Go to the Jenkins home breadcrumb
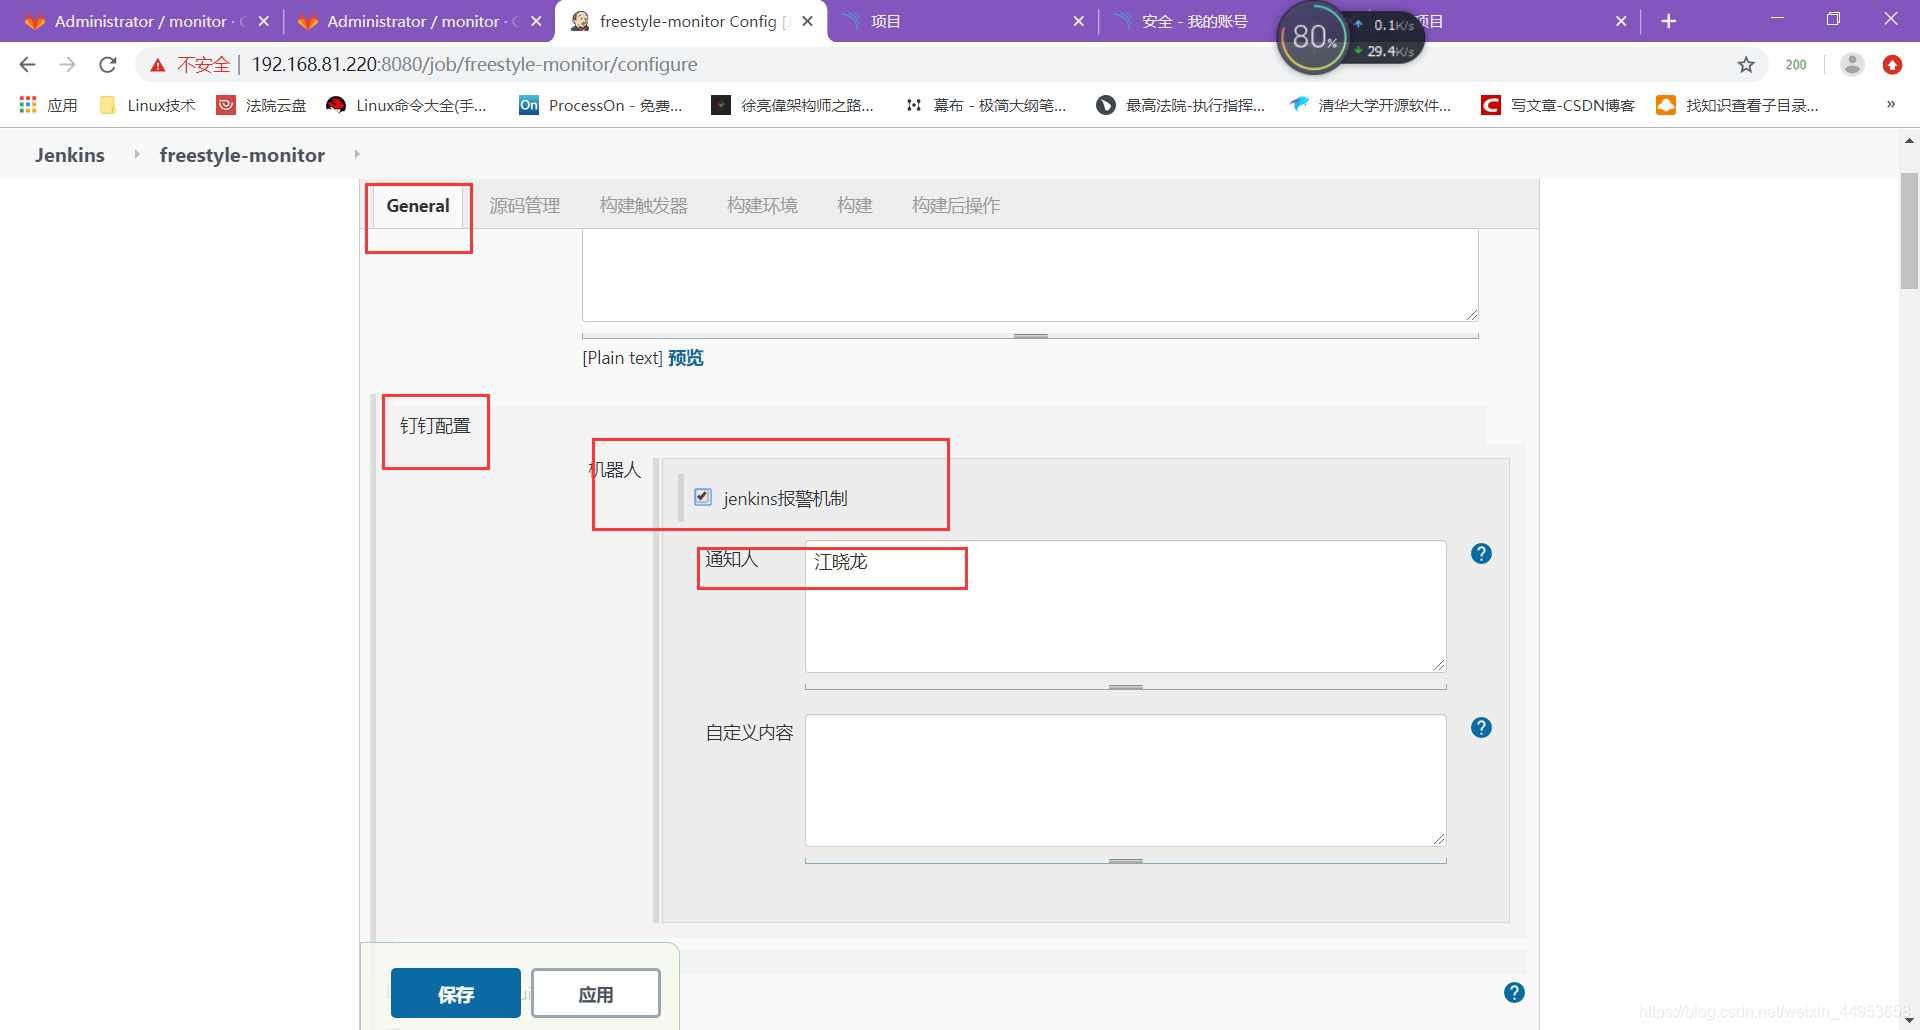 [x=70, y=155]
